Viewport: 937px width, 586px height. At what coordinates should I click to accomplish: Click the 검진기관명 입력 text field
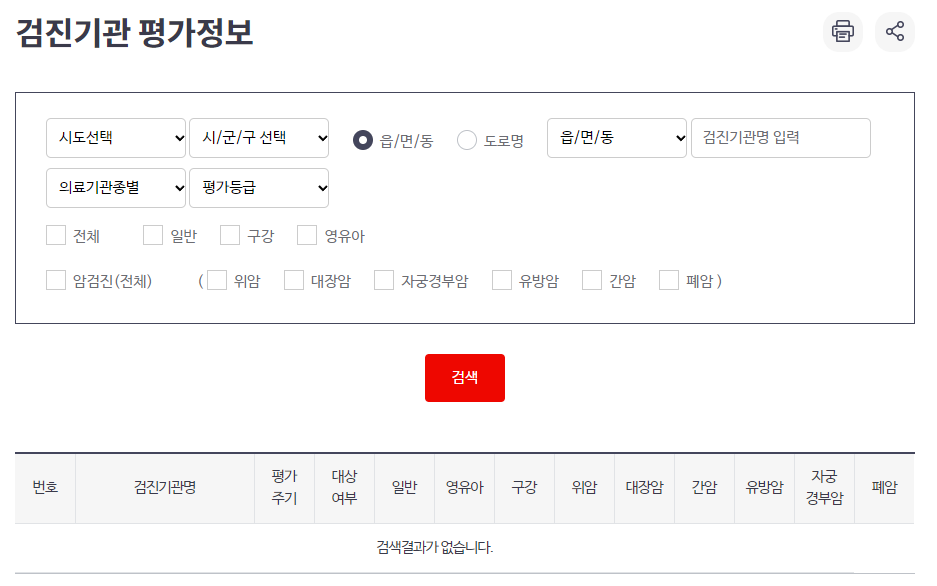pos(780,138)
